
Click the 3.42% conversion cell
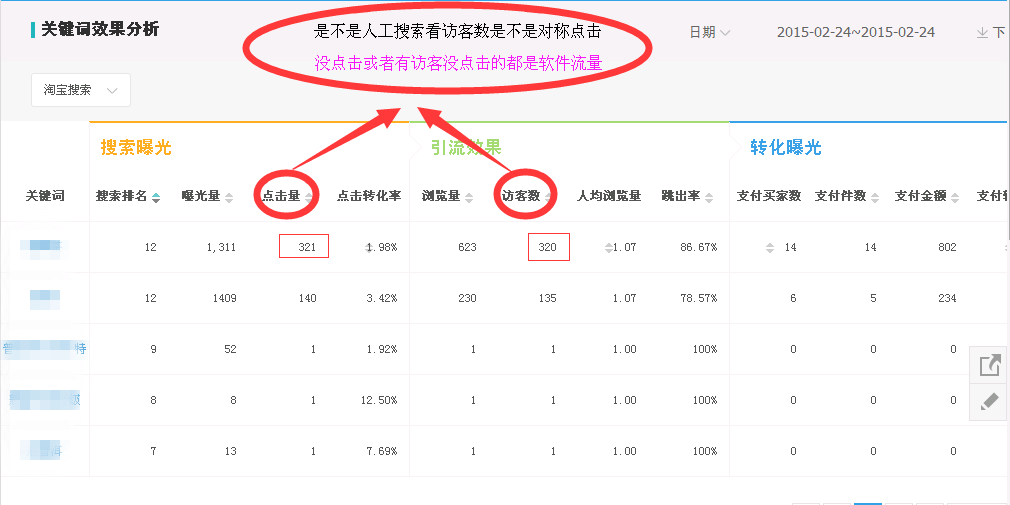(x=382, y=298)
